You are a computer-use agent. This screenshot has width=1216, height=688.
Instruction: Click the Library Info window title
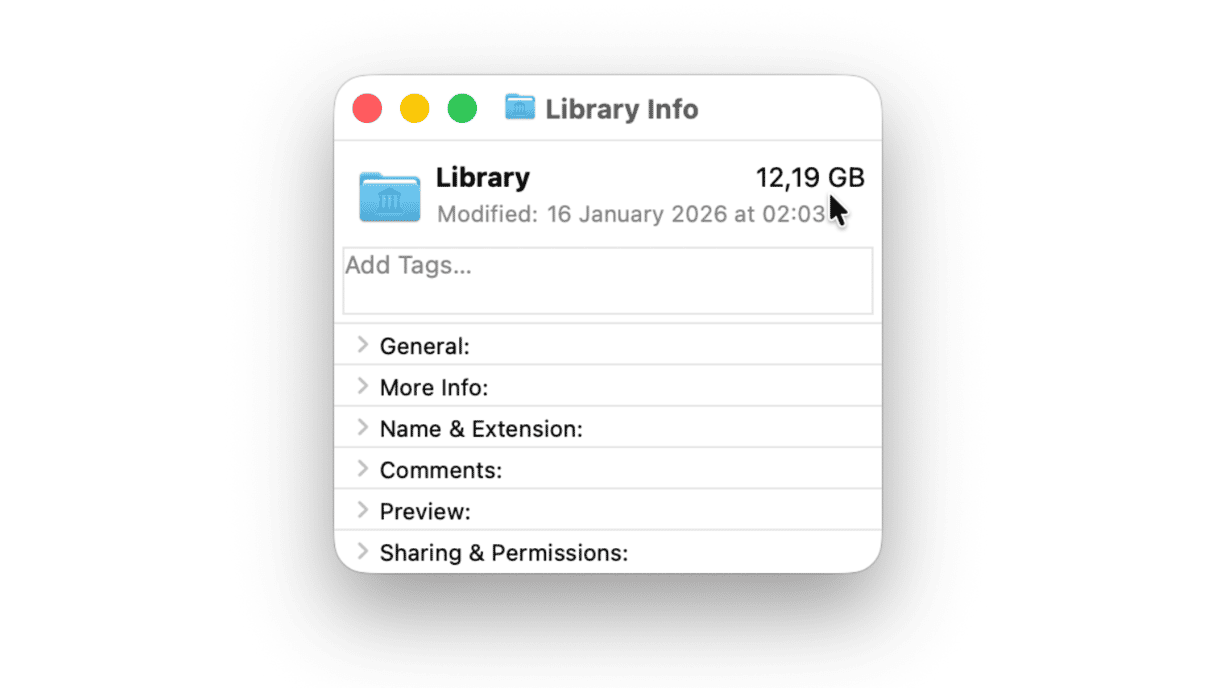pos(621,109)
